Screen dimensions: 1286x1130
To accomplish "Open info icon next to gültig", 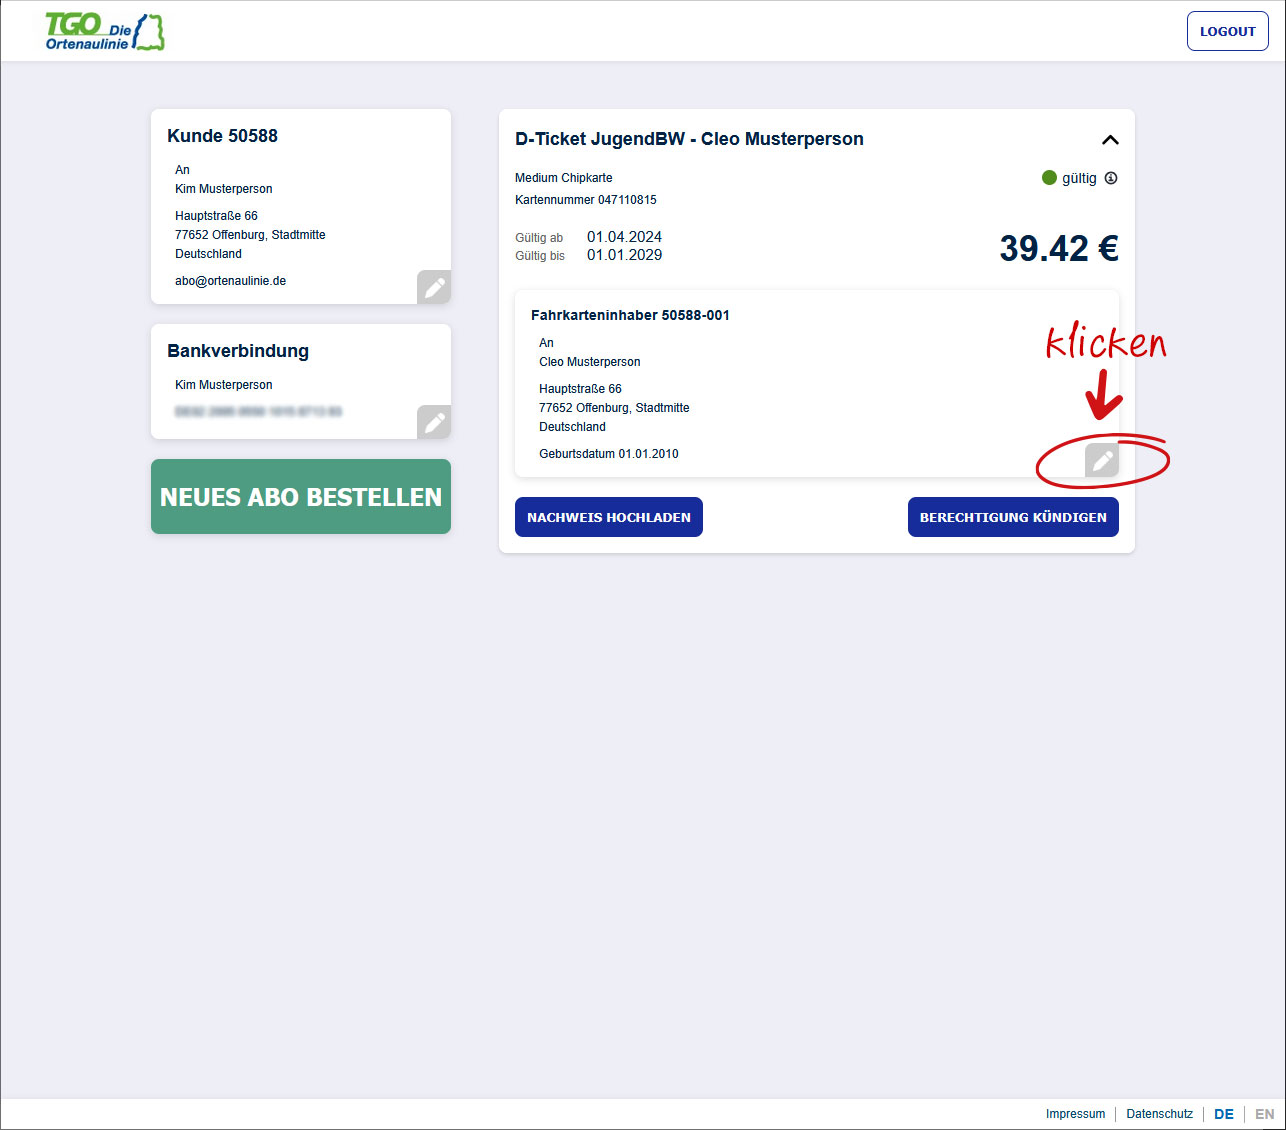I will [x=1111, y=178].
